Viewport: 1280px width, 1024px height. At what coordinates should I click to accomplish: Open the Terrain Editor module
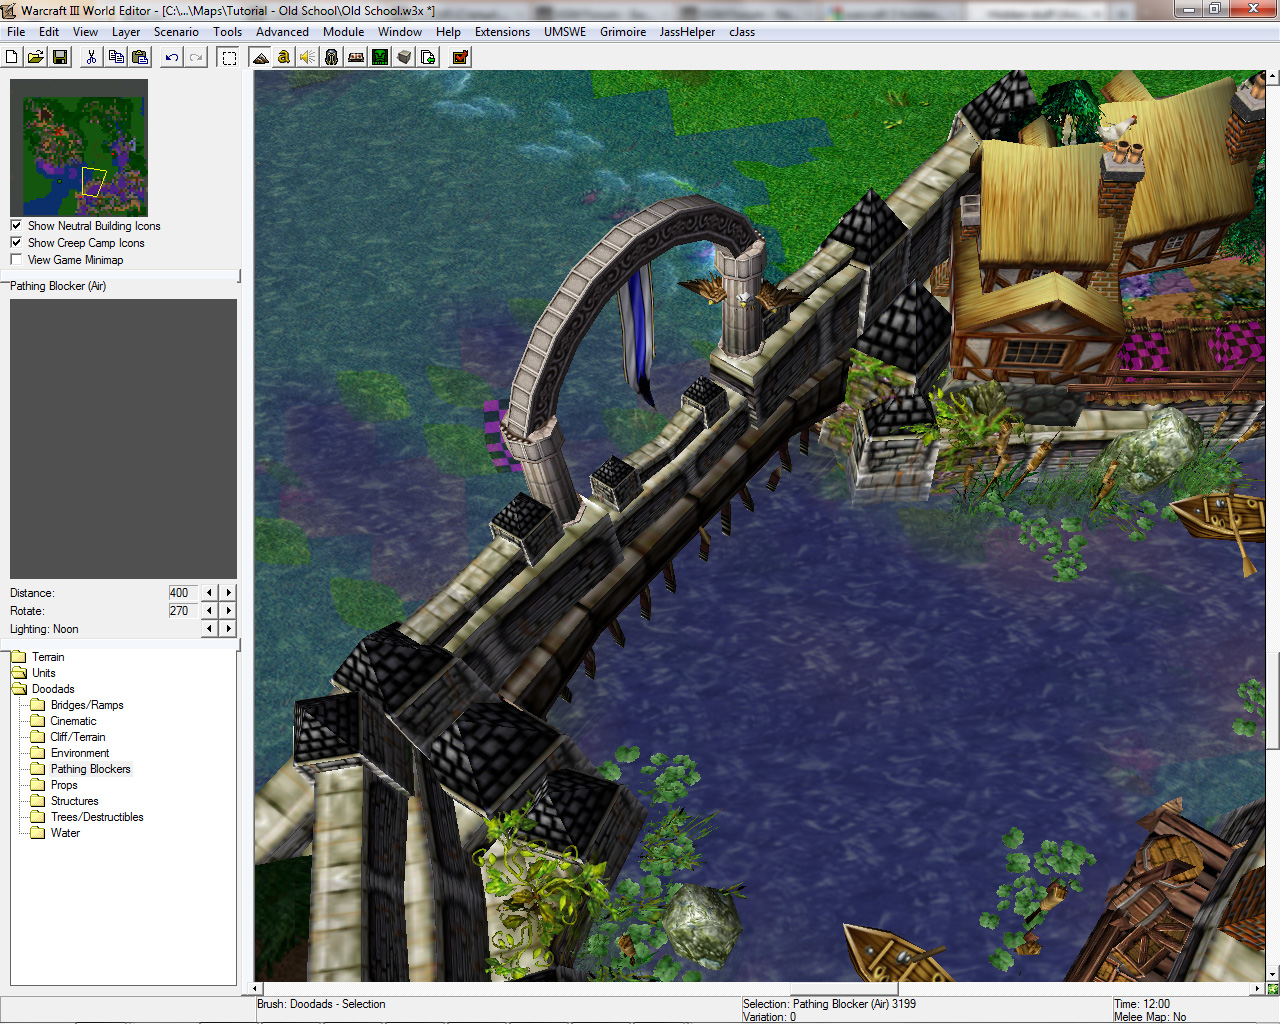260,57
